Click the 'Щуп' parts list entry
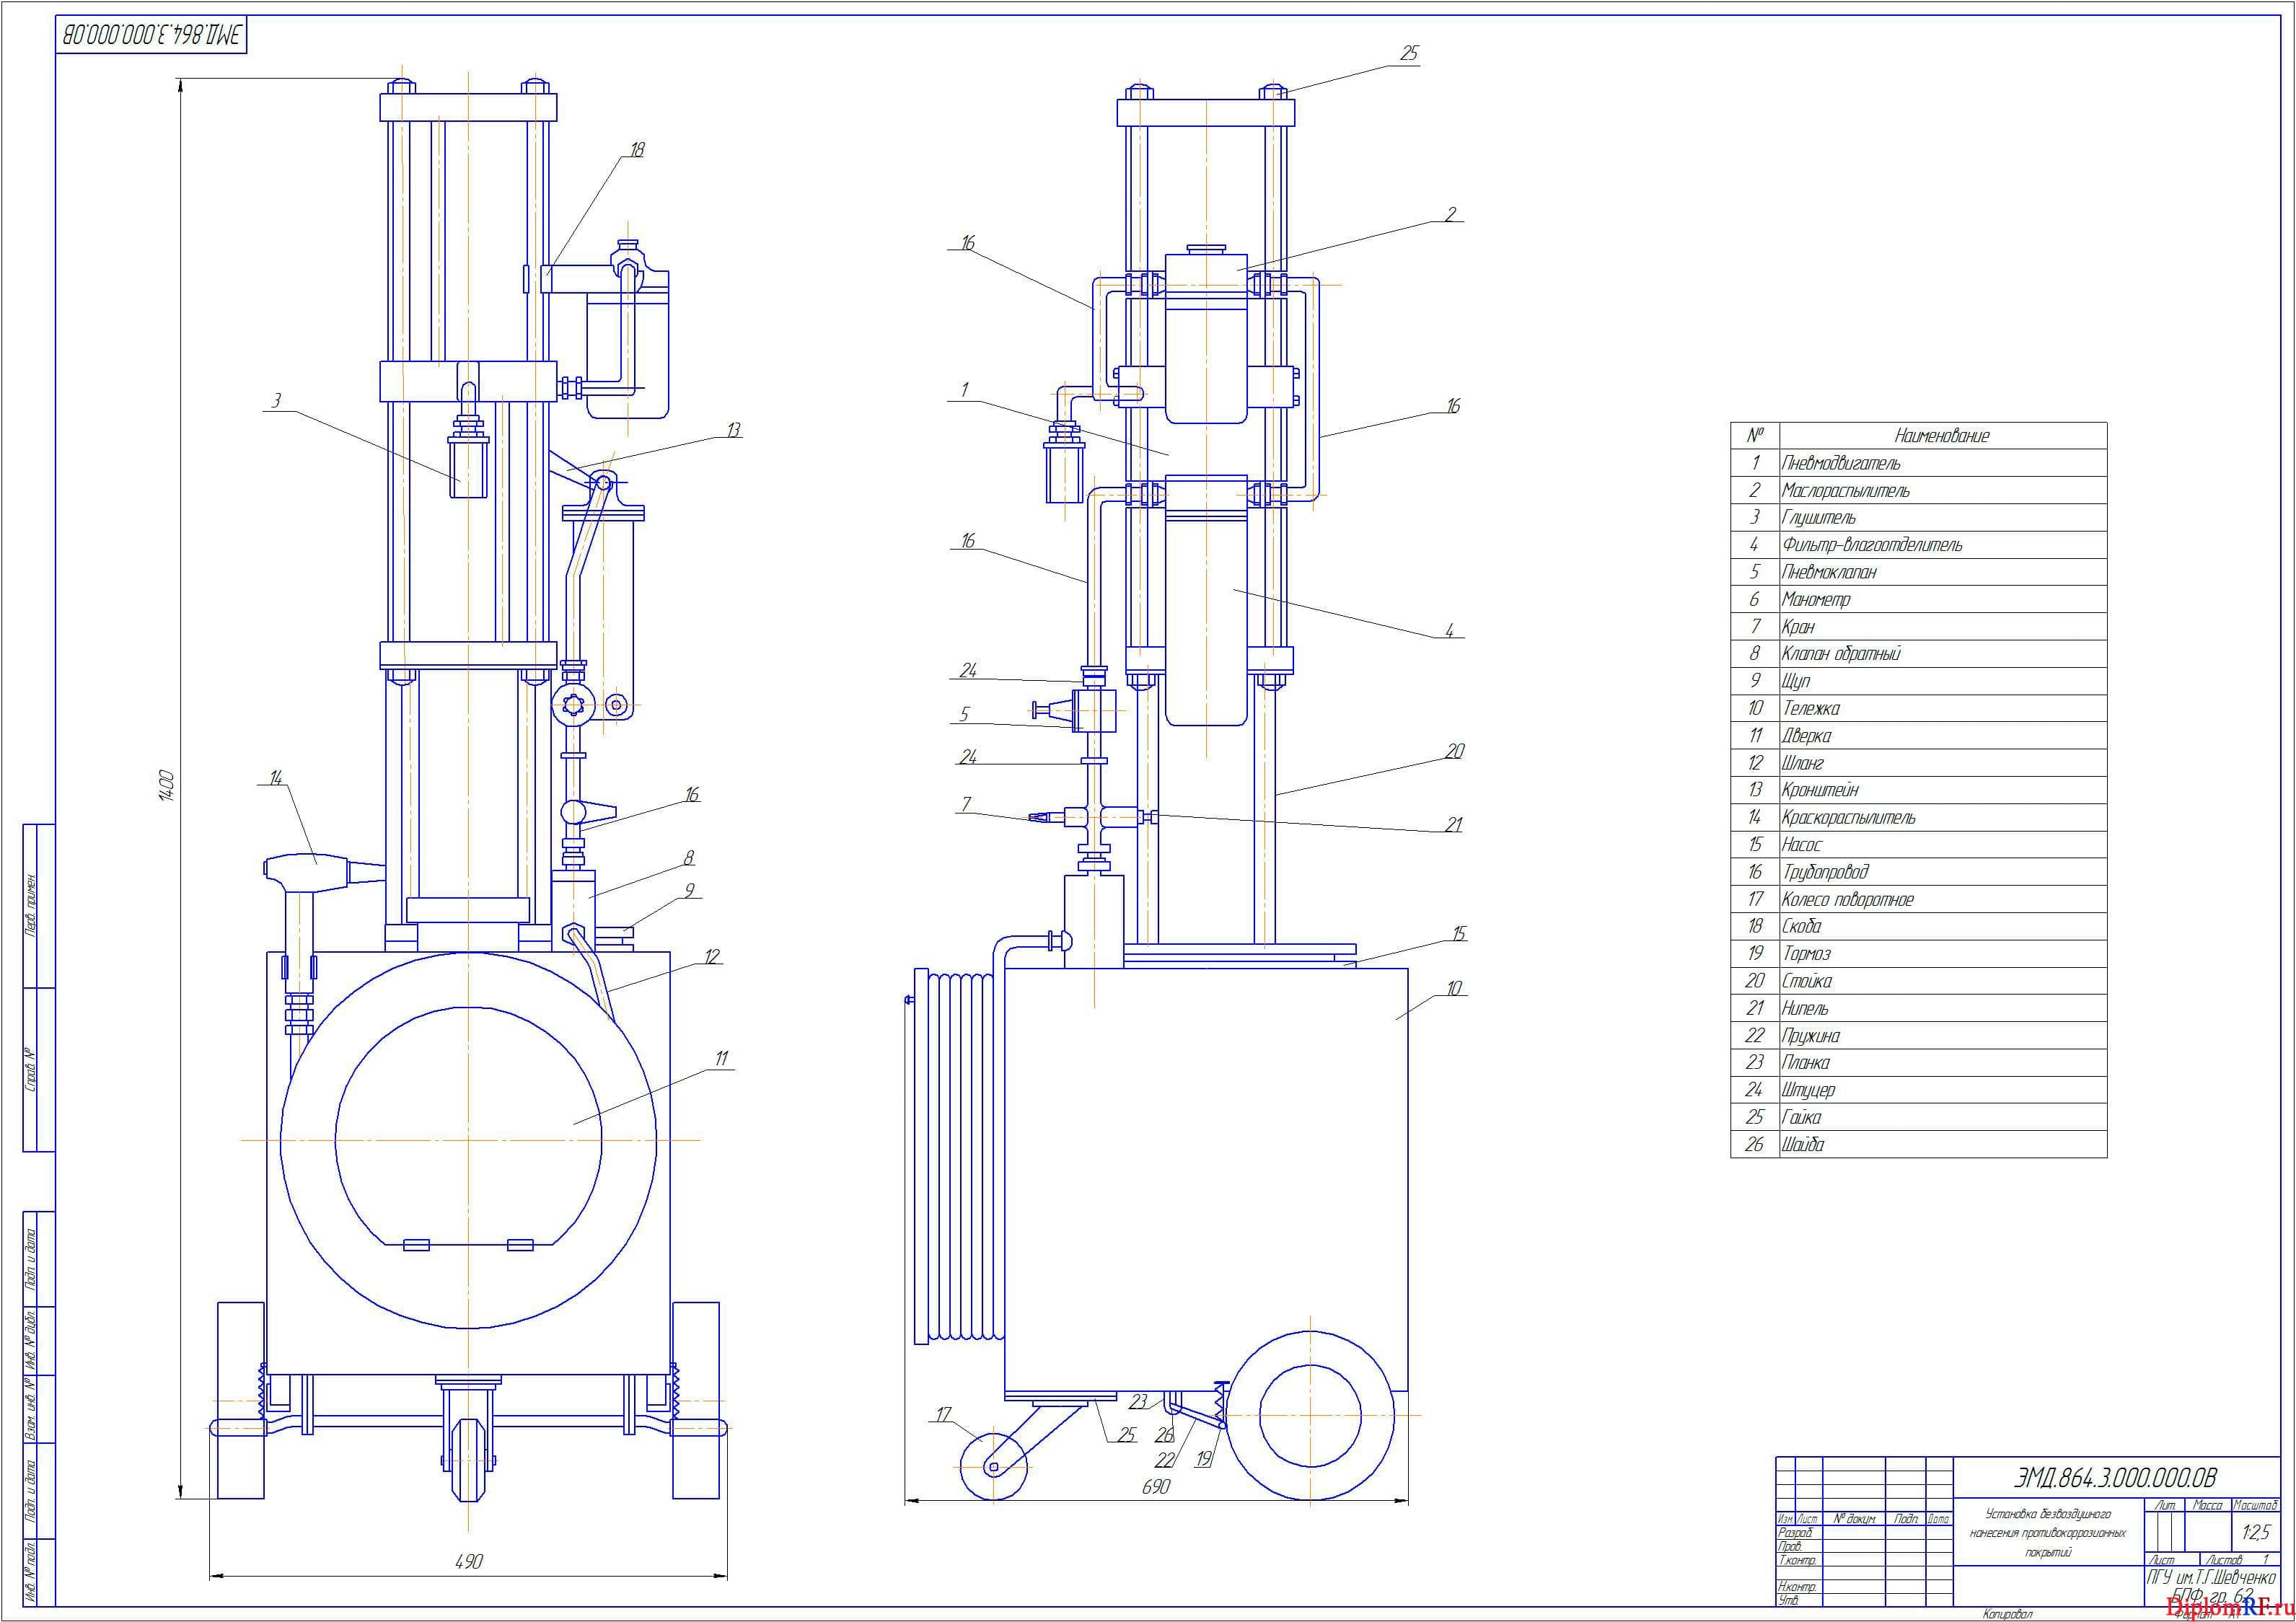The image size is (2296, 1622). (1918, 681)
